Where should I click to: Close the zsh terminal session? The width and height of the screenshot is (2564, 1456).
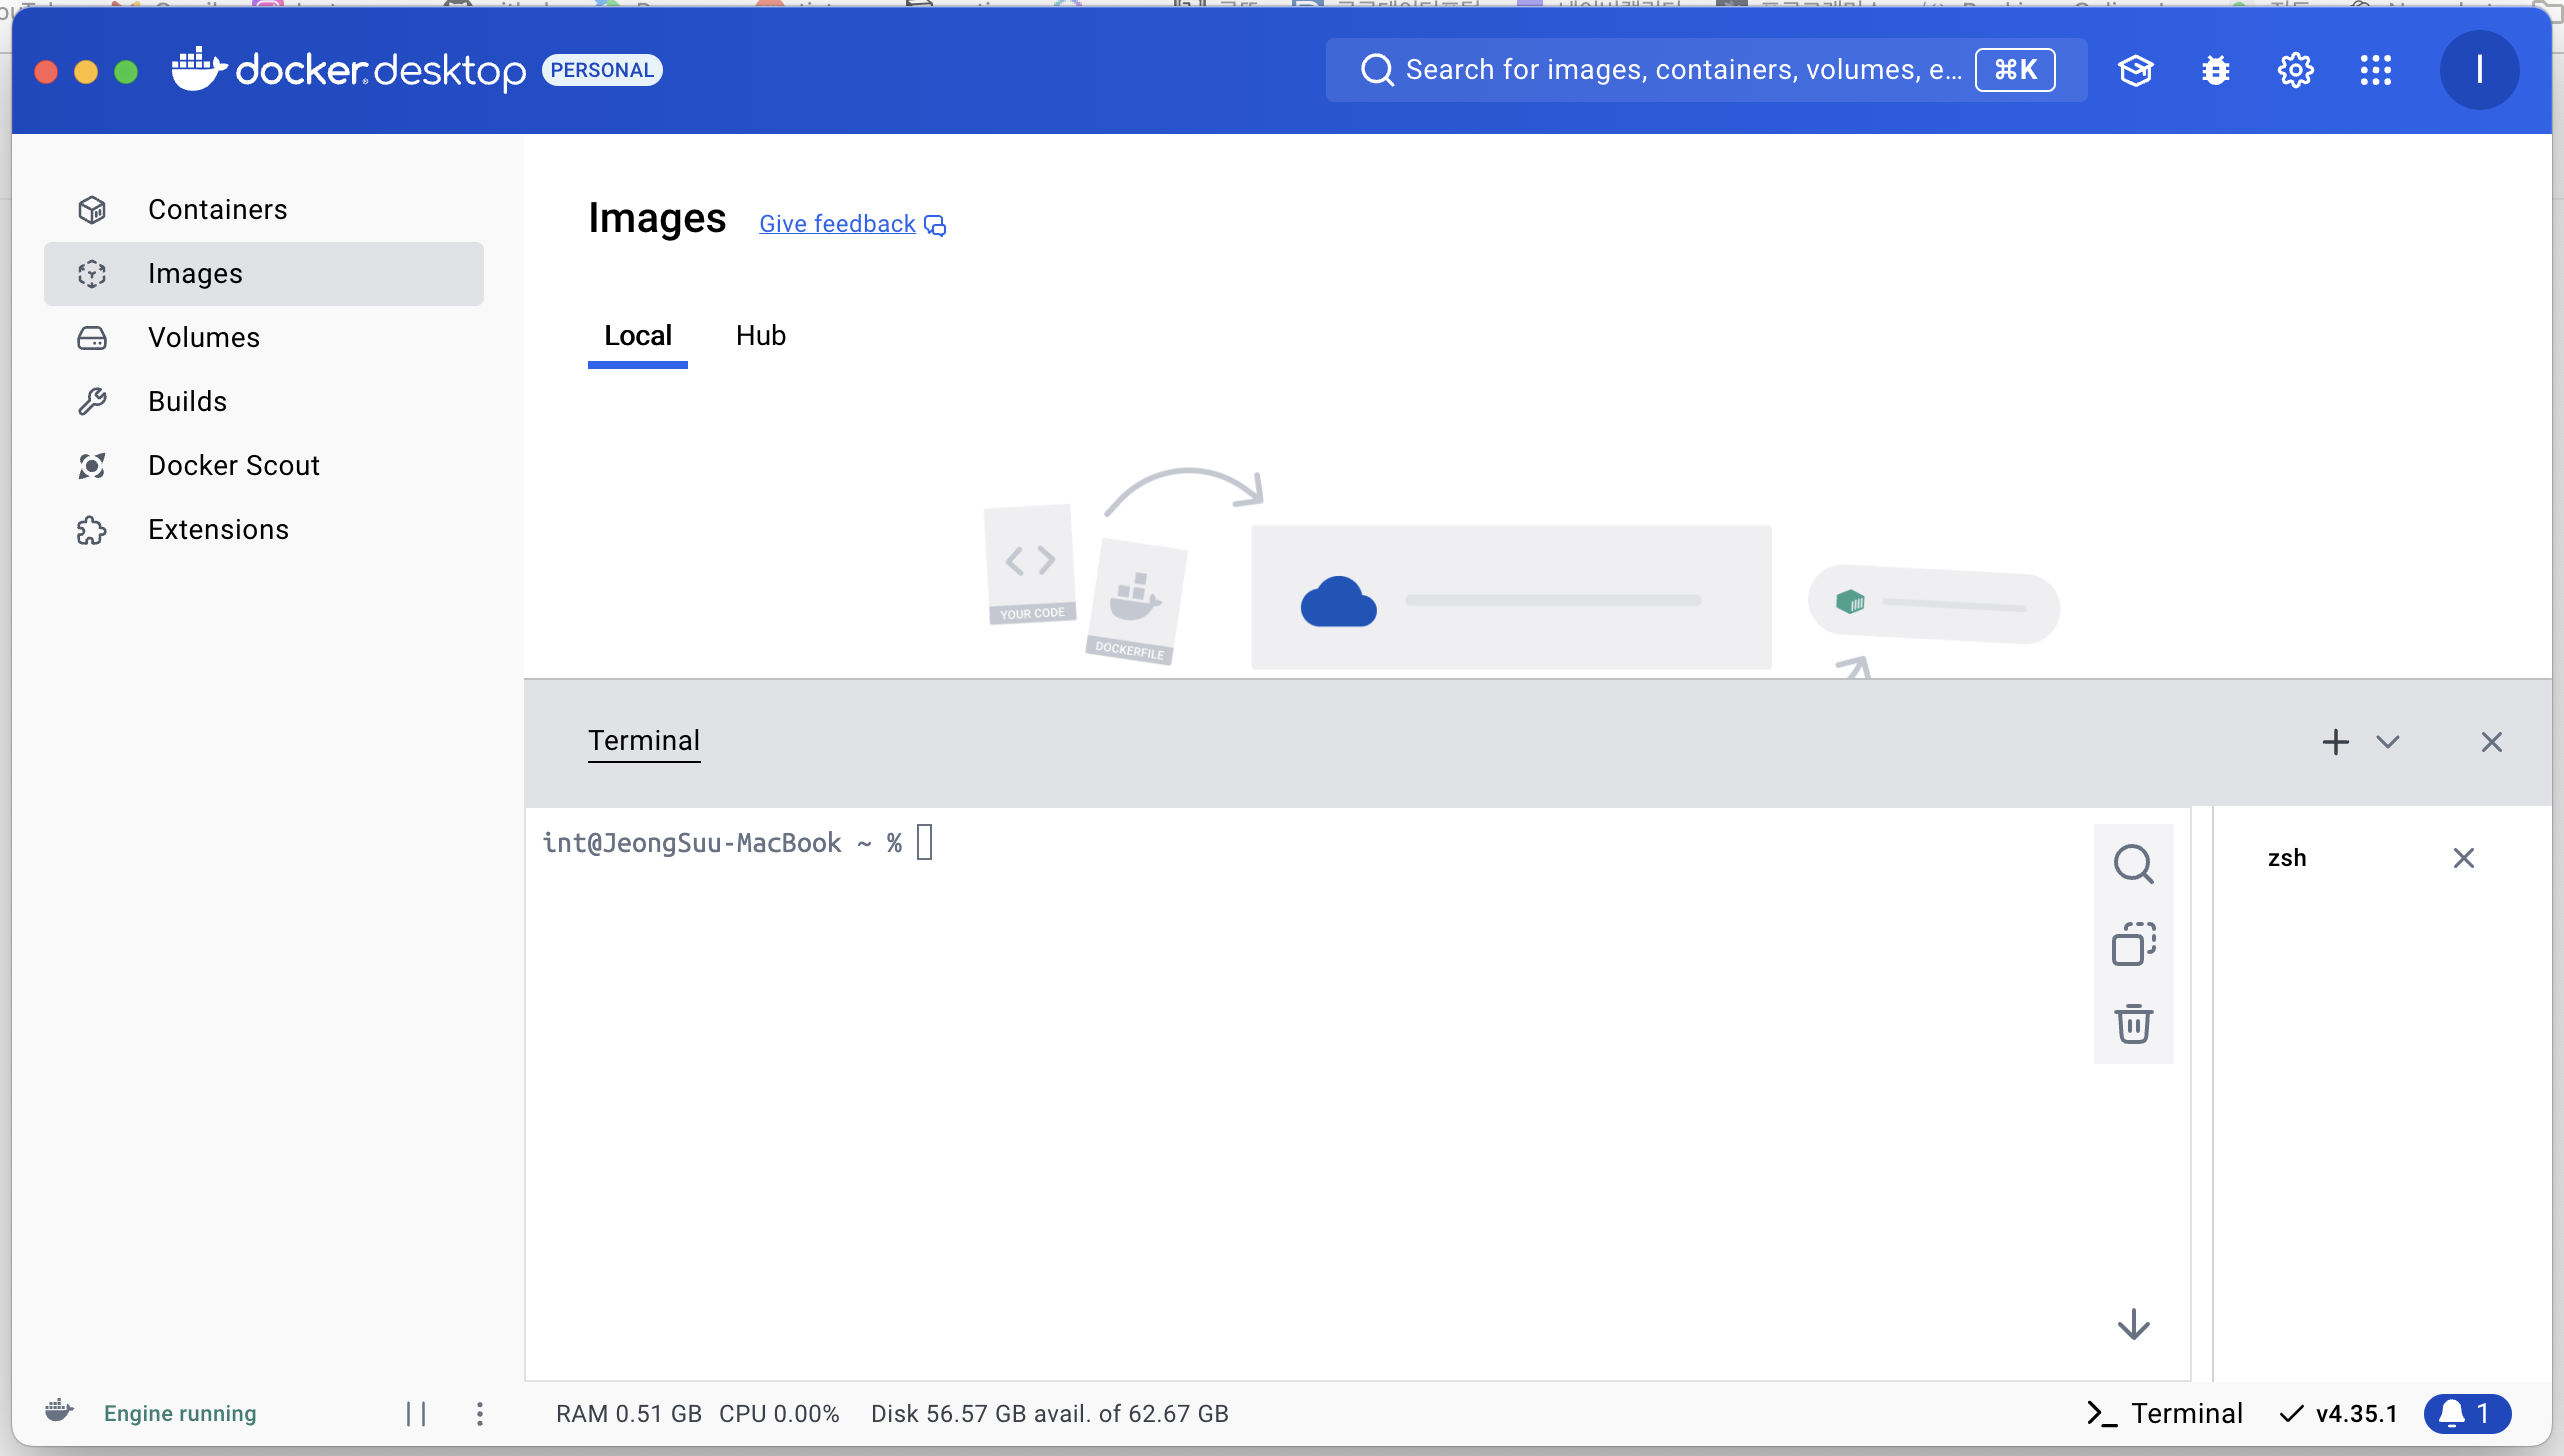click(2463, 858)
